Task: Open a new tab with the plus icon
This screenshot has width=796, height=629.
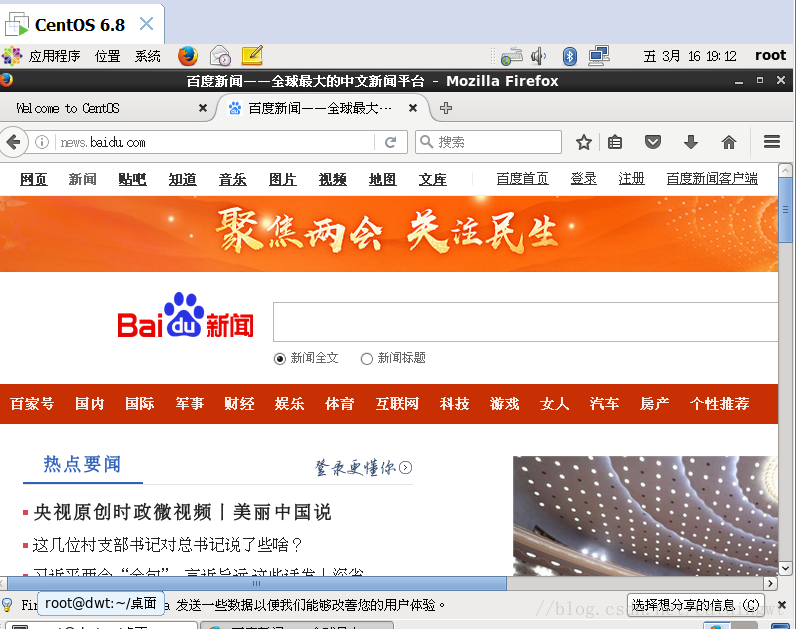Action: [446, 108]
